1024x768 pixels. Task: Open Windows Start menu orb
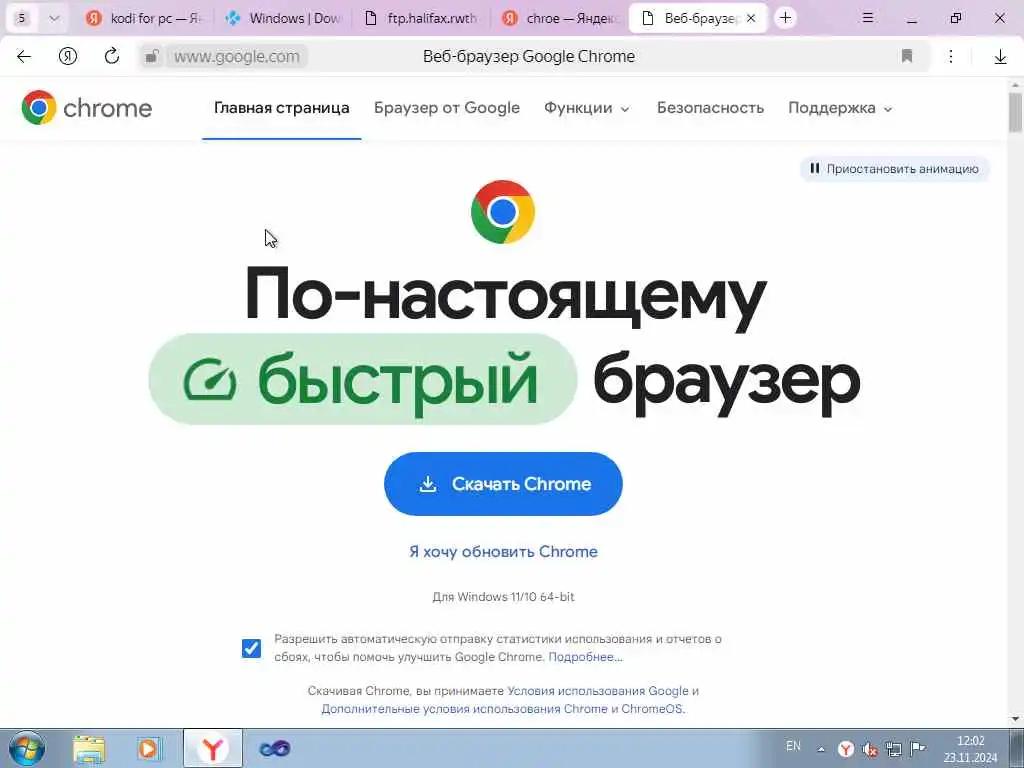click(27, 748)
